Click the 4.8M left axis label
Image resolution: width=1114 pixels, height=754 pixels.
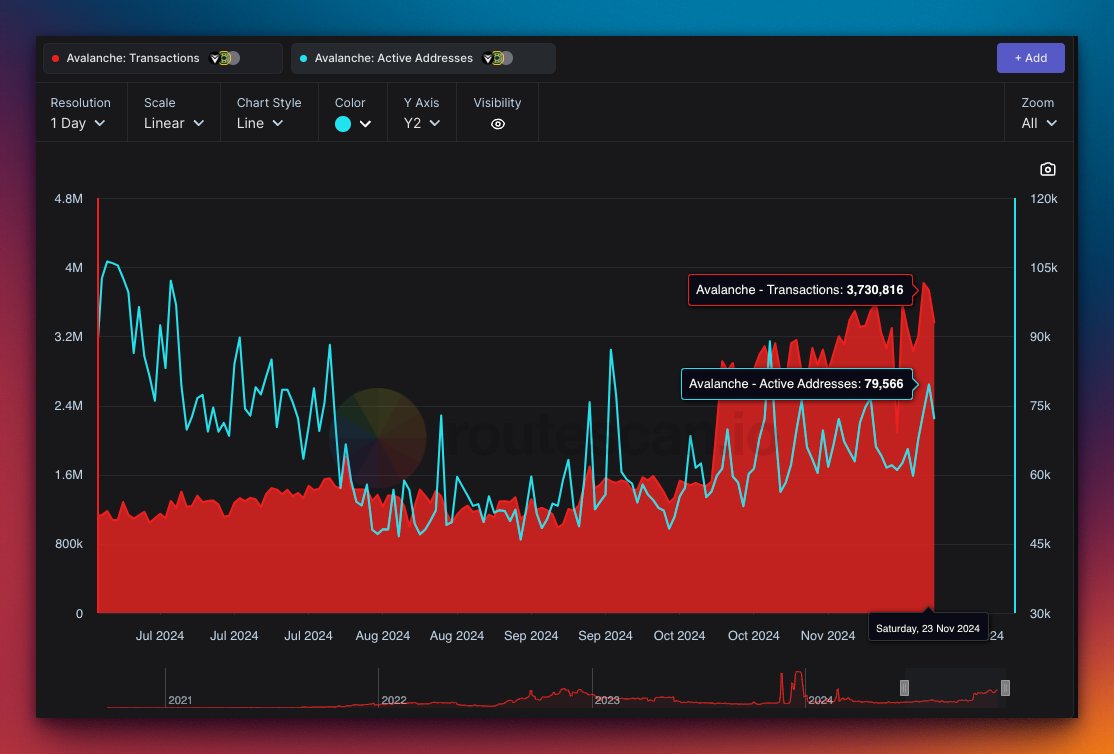pos(68,199)
